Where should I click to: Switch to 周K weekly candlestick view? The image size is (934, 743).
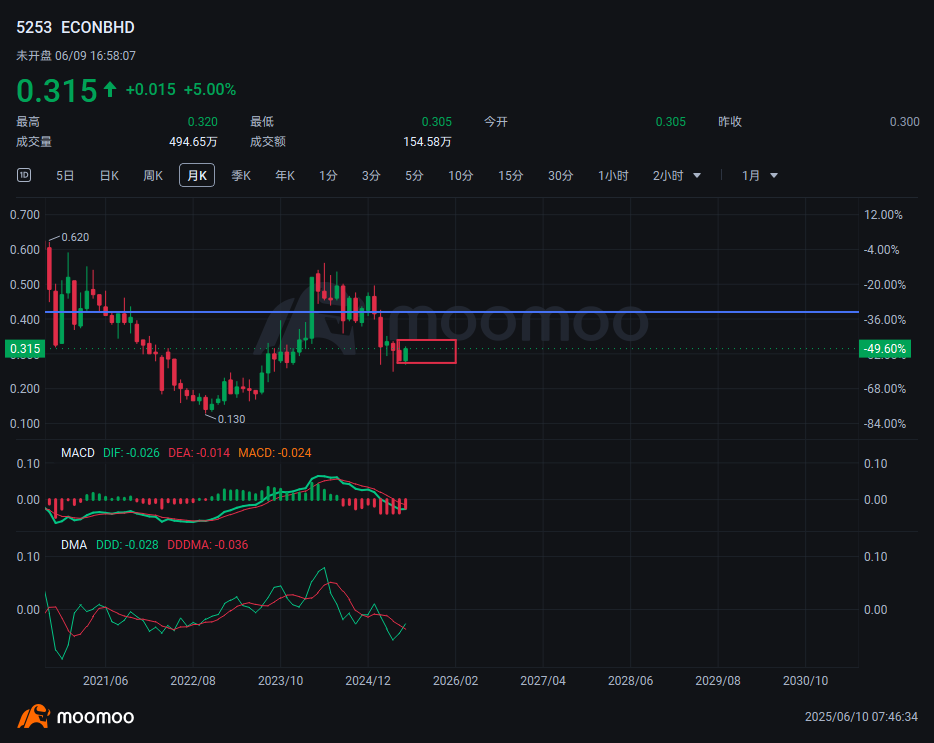(x=153, y=176)
